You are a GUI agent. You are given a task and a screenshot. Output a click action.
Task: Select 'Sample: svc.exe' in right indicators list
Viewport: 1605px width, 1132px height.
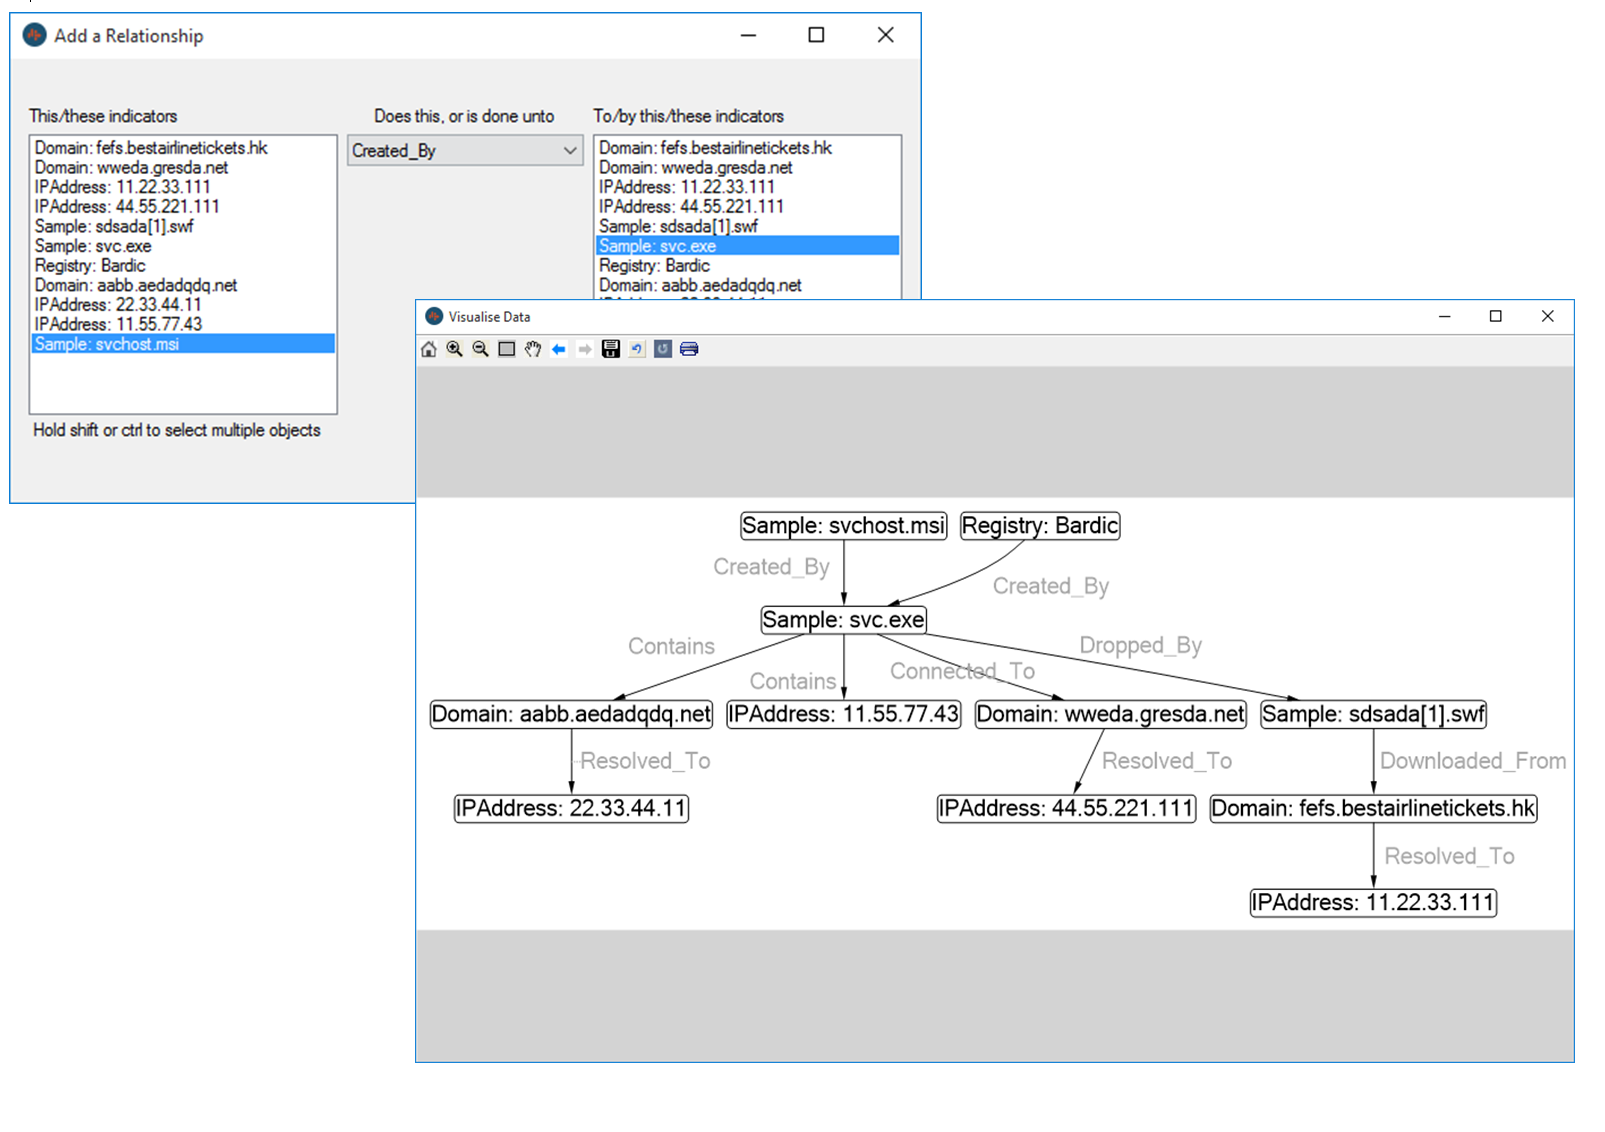click(x=747, y=246)
